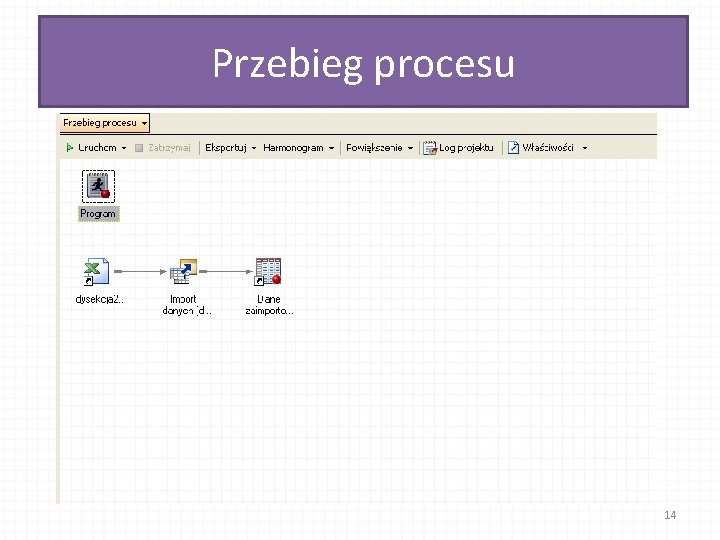Click the connector arrow from Import to Dane

coord(226,271)
